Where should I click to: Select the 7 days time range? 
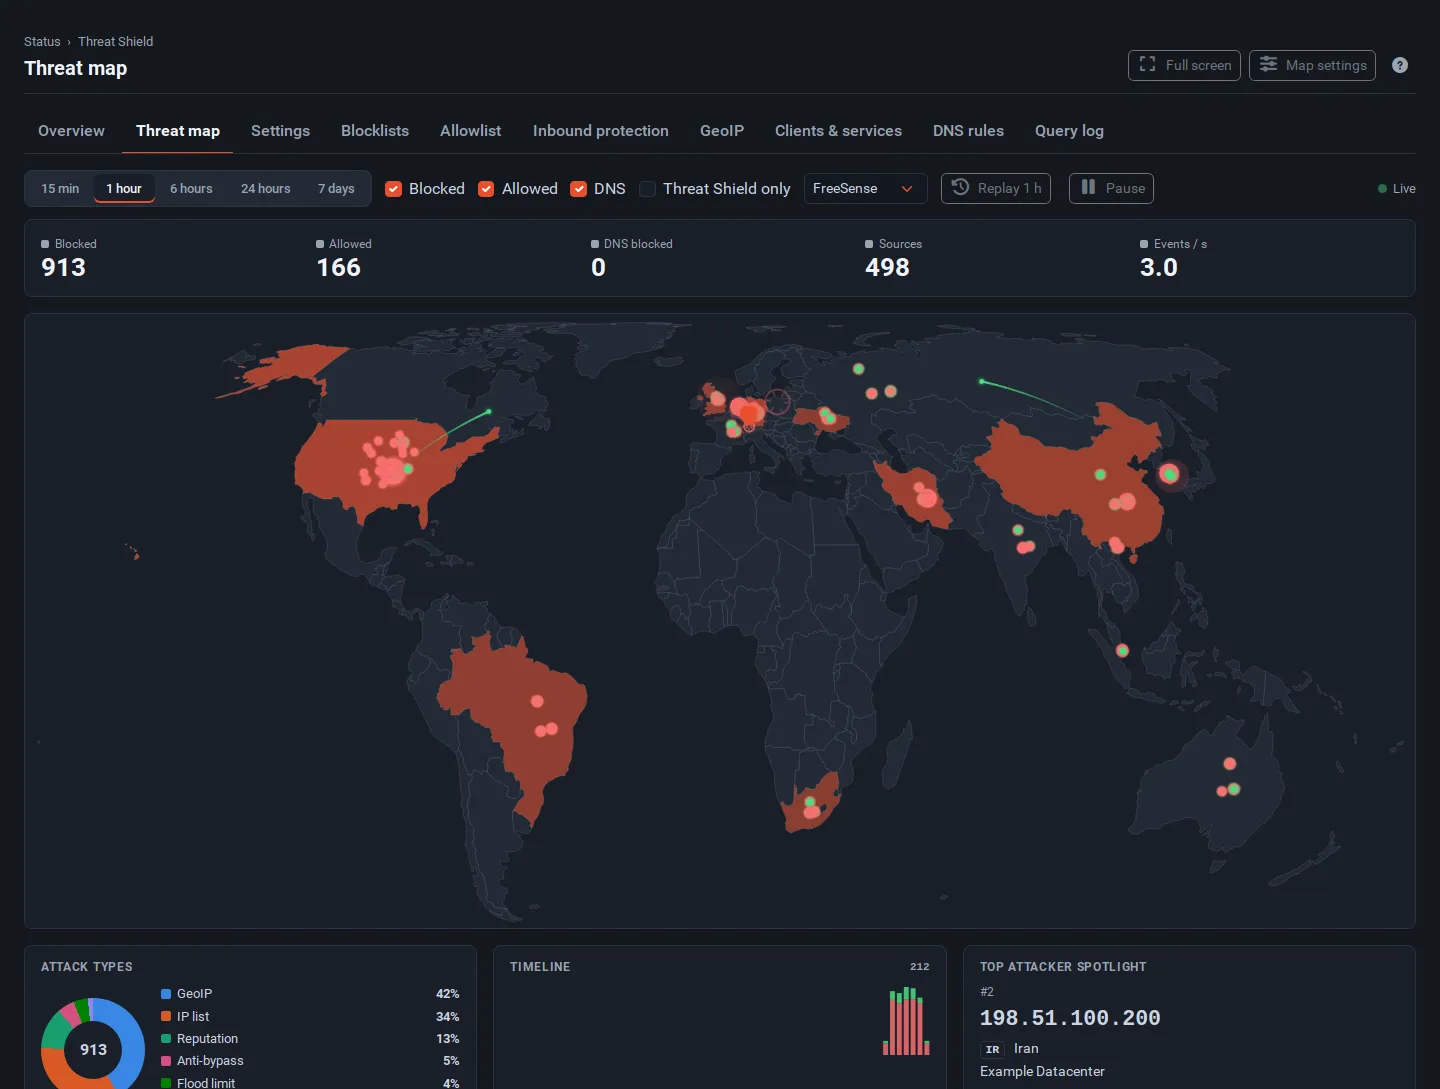pyautogui.click(x=336, y=188)
